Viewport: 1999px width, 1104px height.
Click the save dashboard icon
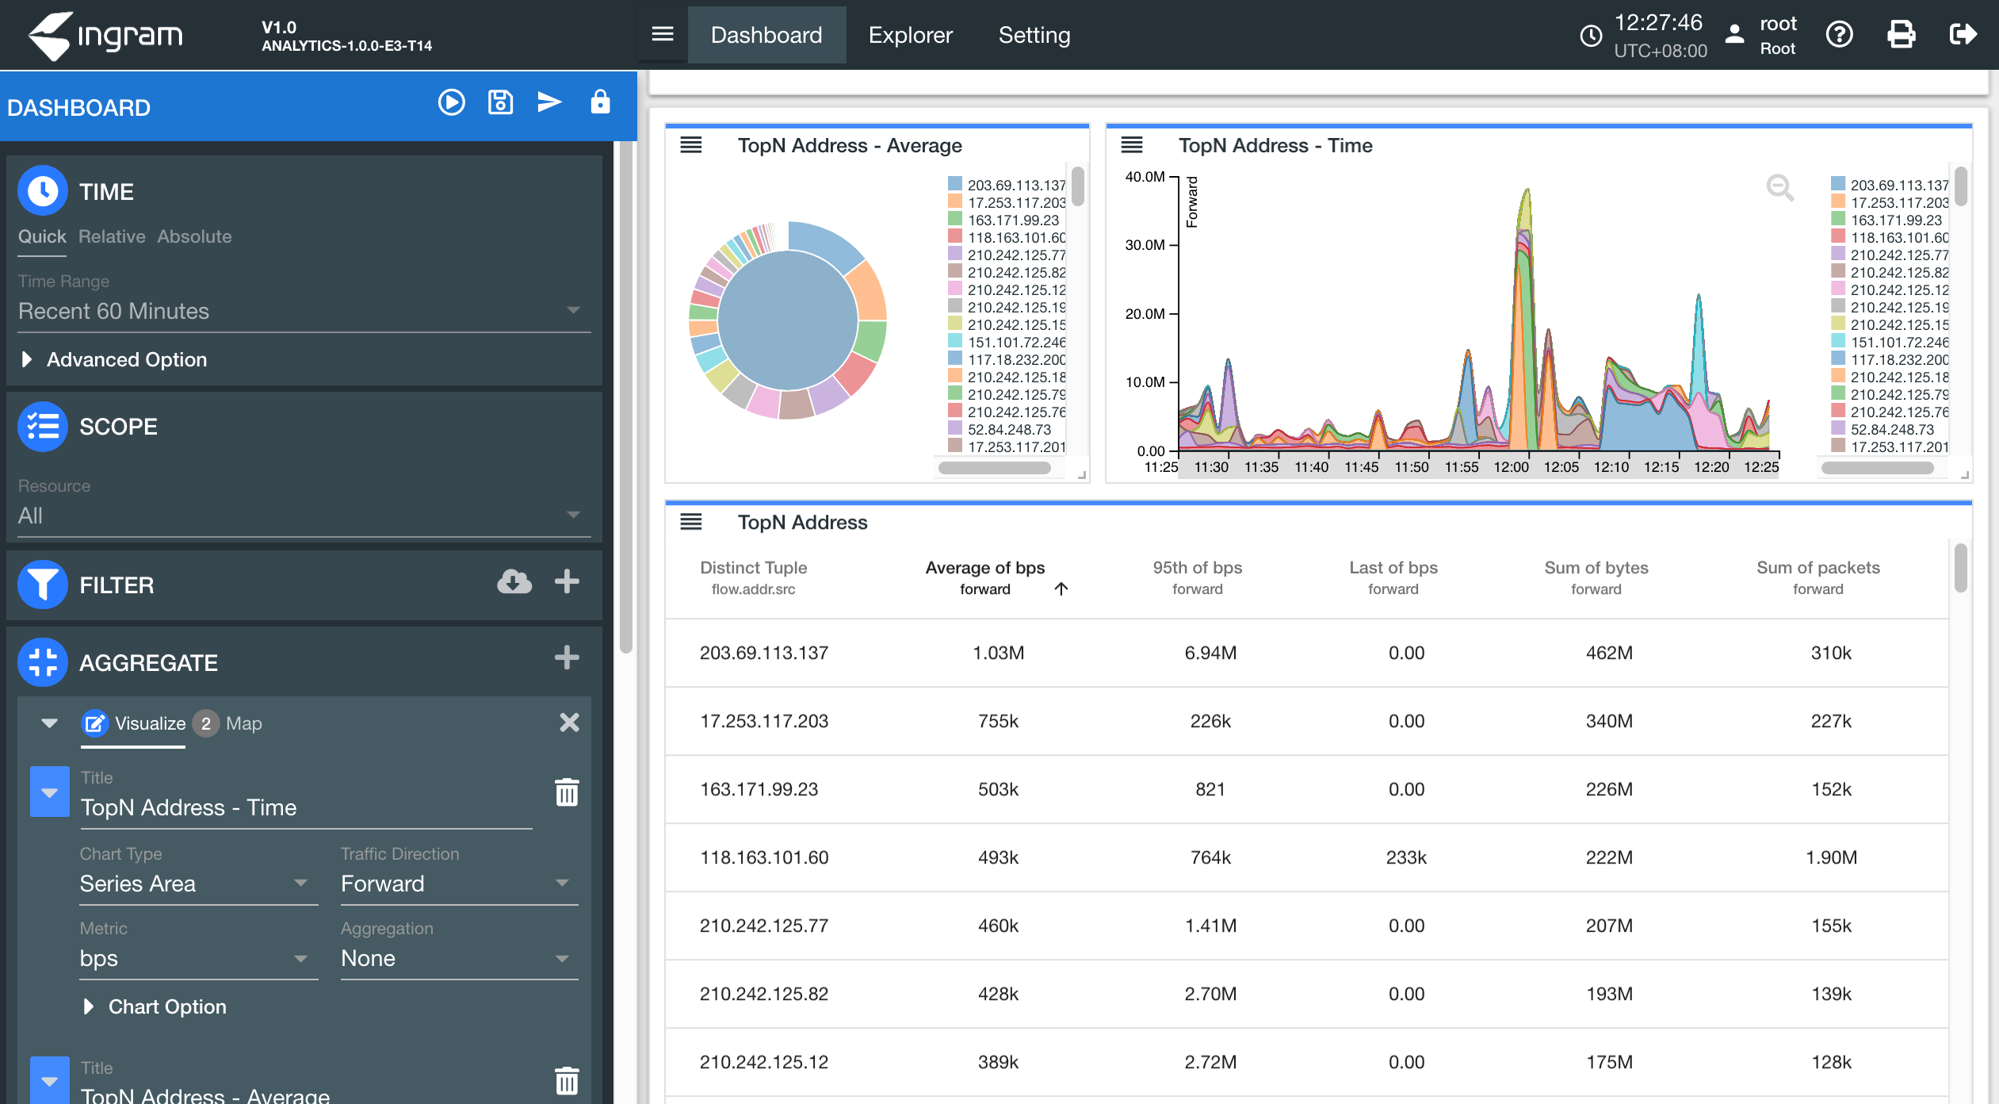(500, 103)
